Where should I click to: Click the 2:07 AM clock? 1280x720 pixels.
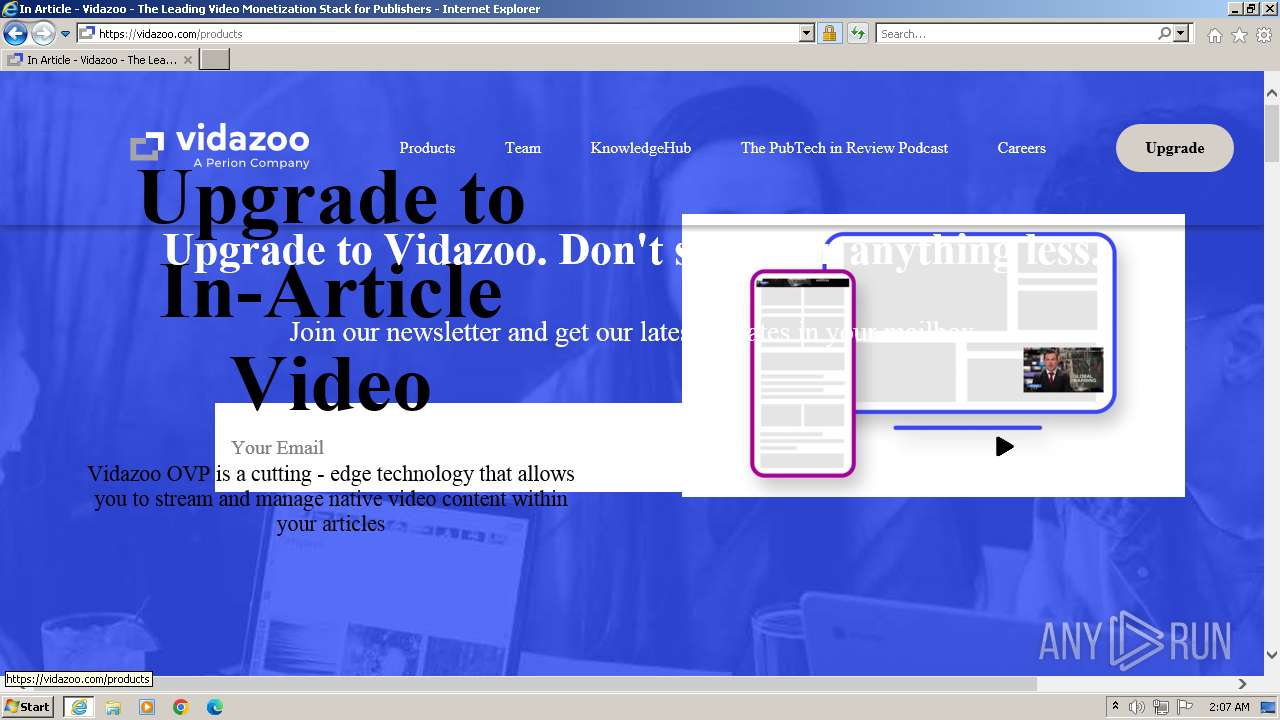[x=1229, y=707]
